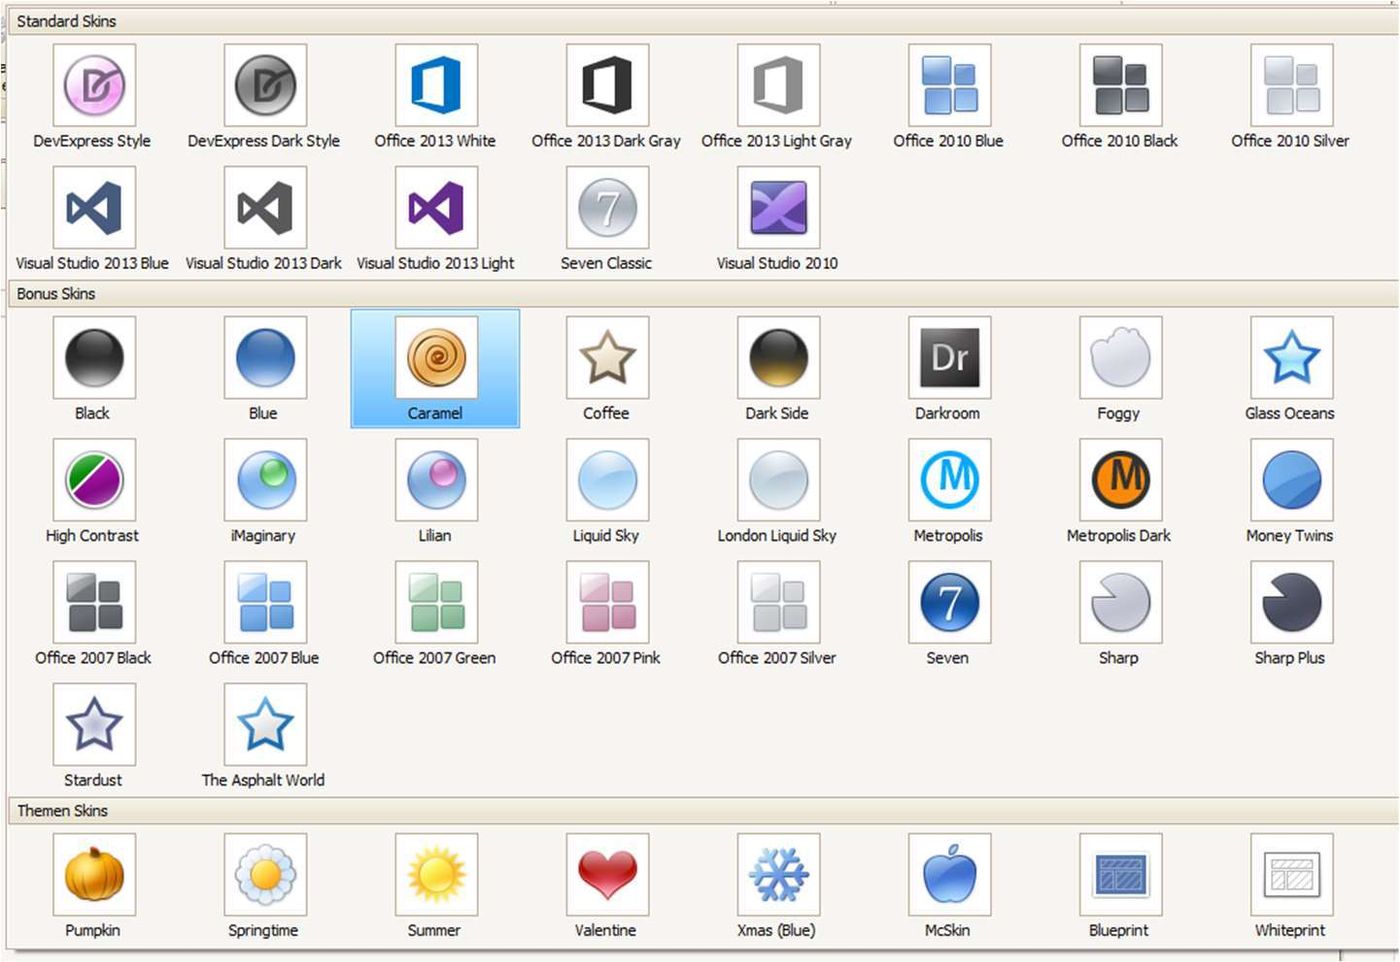
Task: Choose the Metropolis skin icon
Action: (x=949, y=479)
